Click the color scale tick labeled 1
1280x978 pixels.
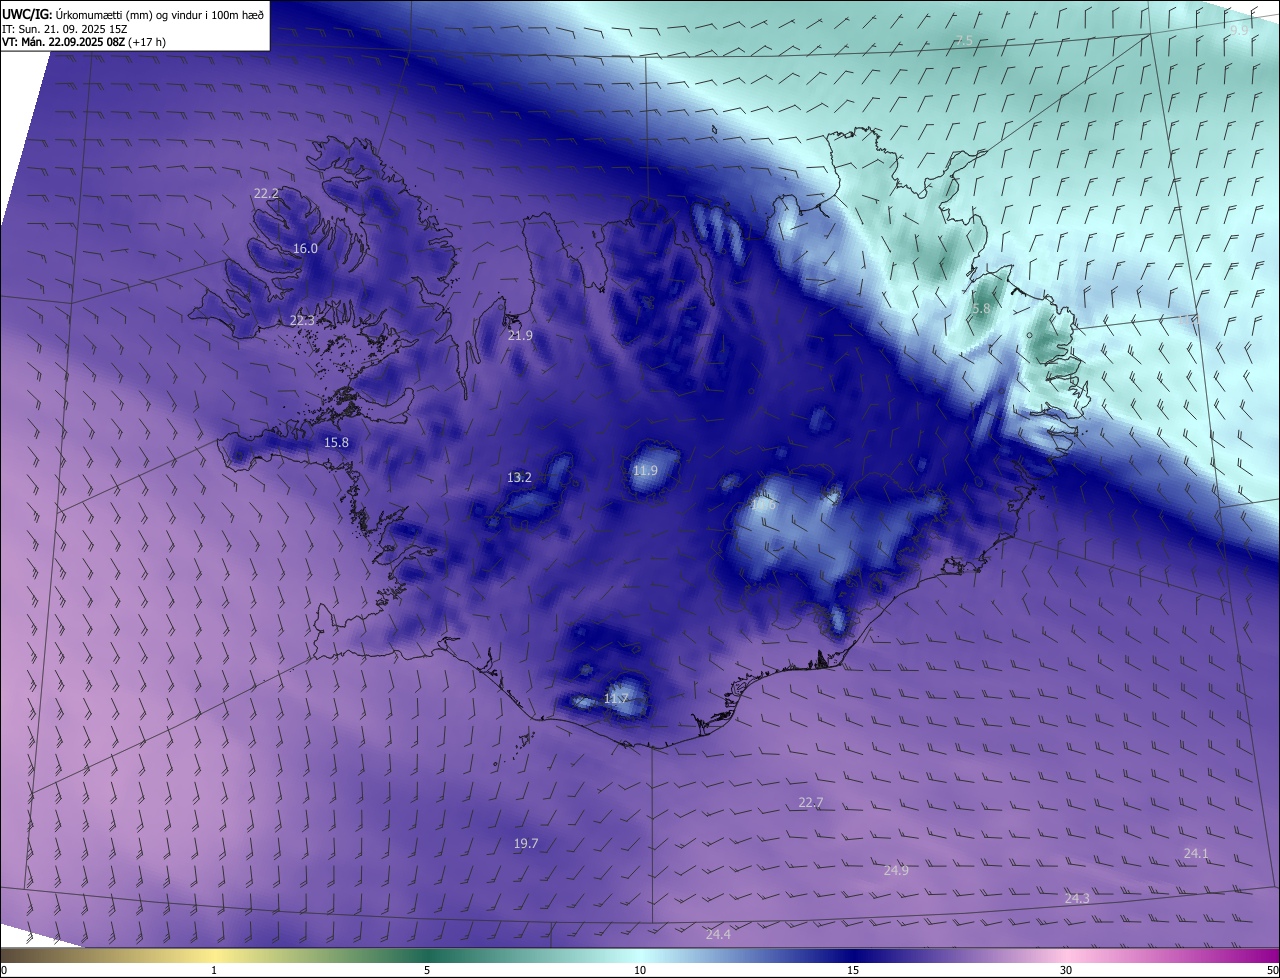(x=214, y=970)
